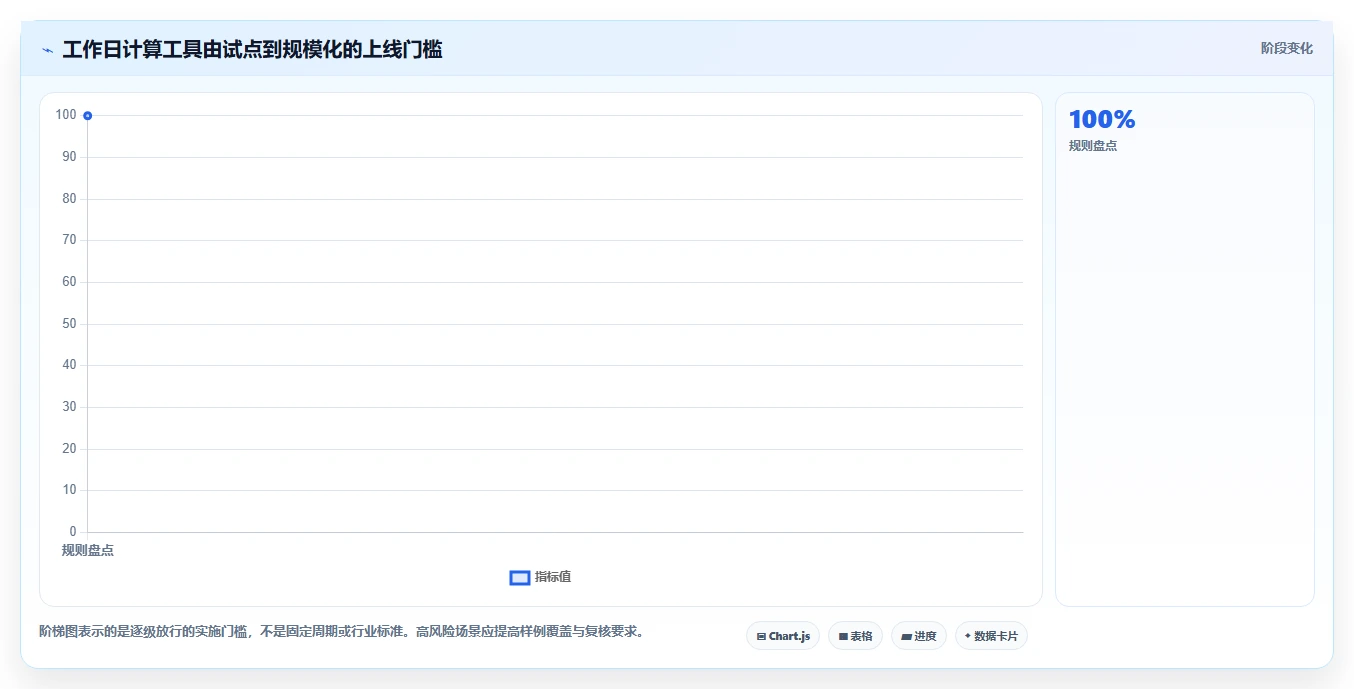Click the title icon before 工作日计算工具
The width and height of the screenshot is (1354, 689).
47,50
